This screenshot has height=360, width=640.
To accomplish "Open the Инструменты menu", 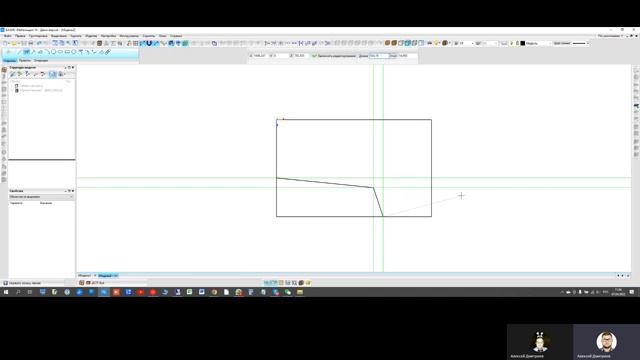I will click(x=129, y=36).
